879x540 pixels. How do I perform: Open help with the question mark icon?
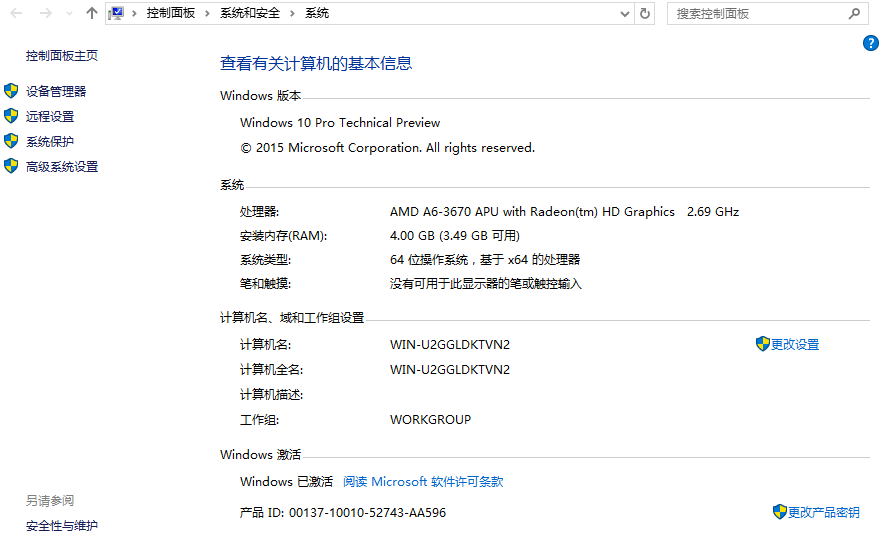(871, 43)
